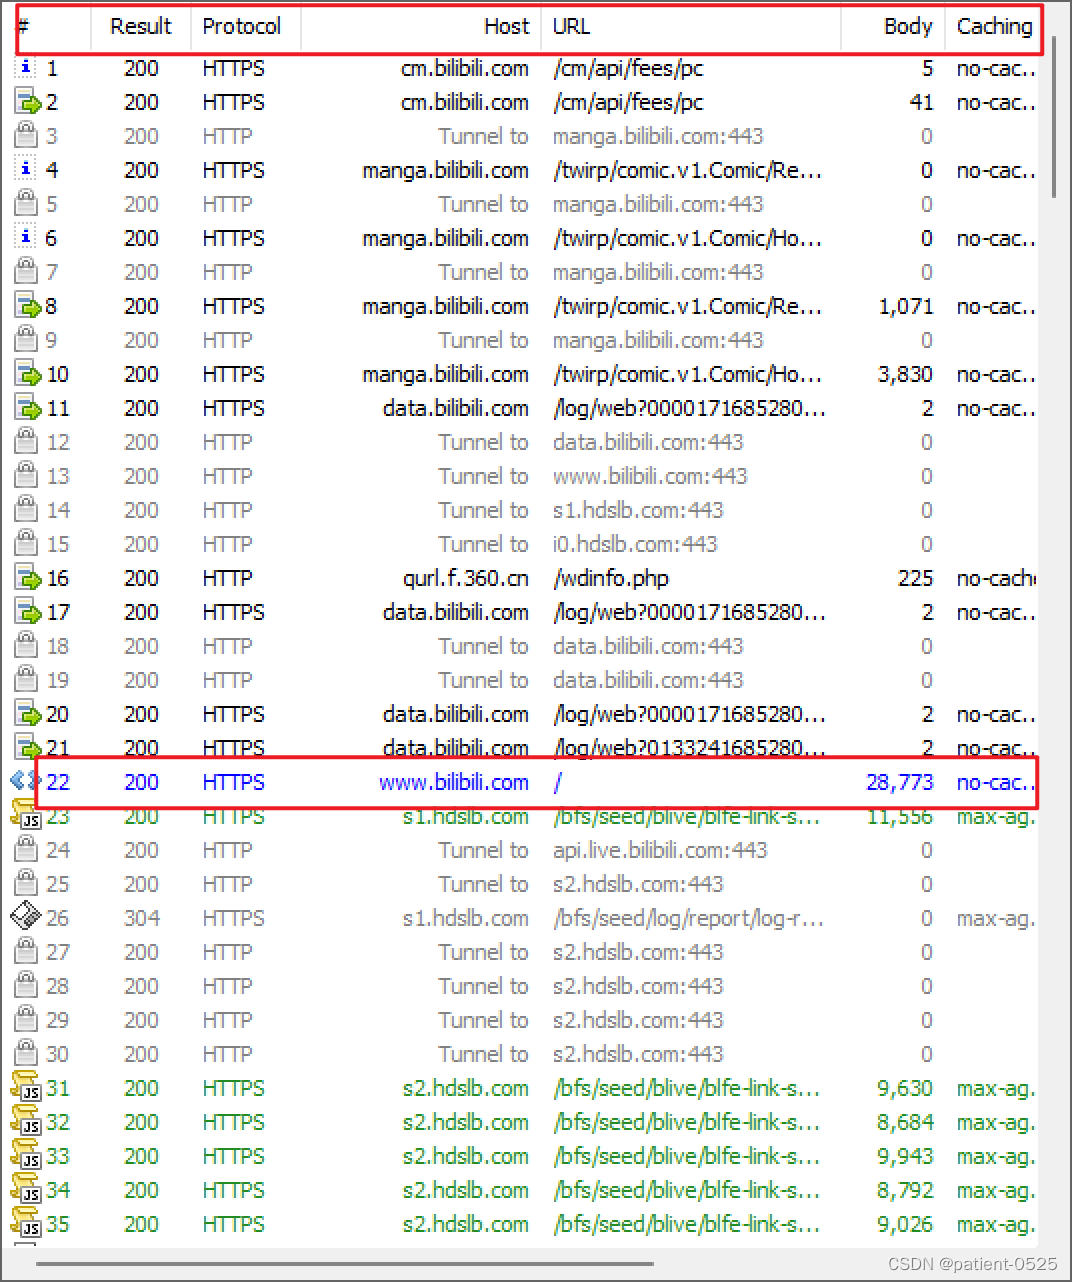Select body size 9,630 in session 31

coord(905,1088)
